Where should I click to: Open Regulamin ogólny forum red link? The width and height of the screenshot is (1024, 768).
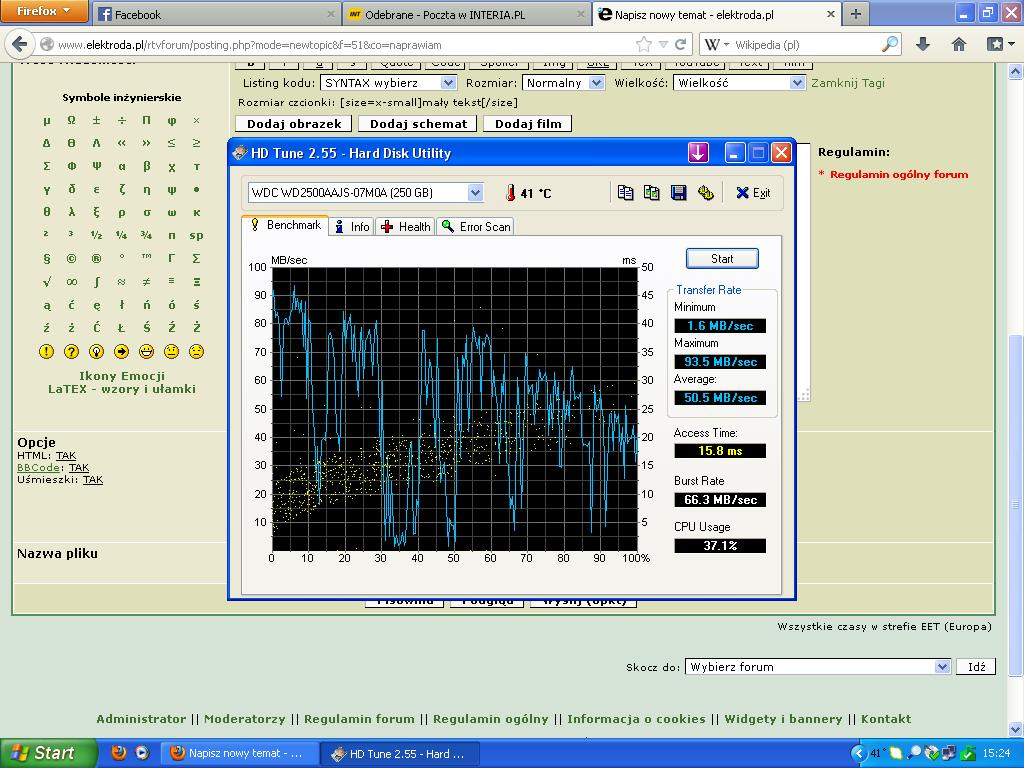point(899,174)
